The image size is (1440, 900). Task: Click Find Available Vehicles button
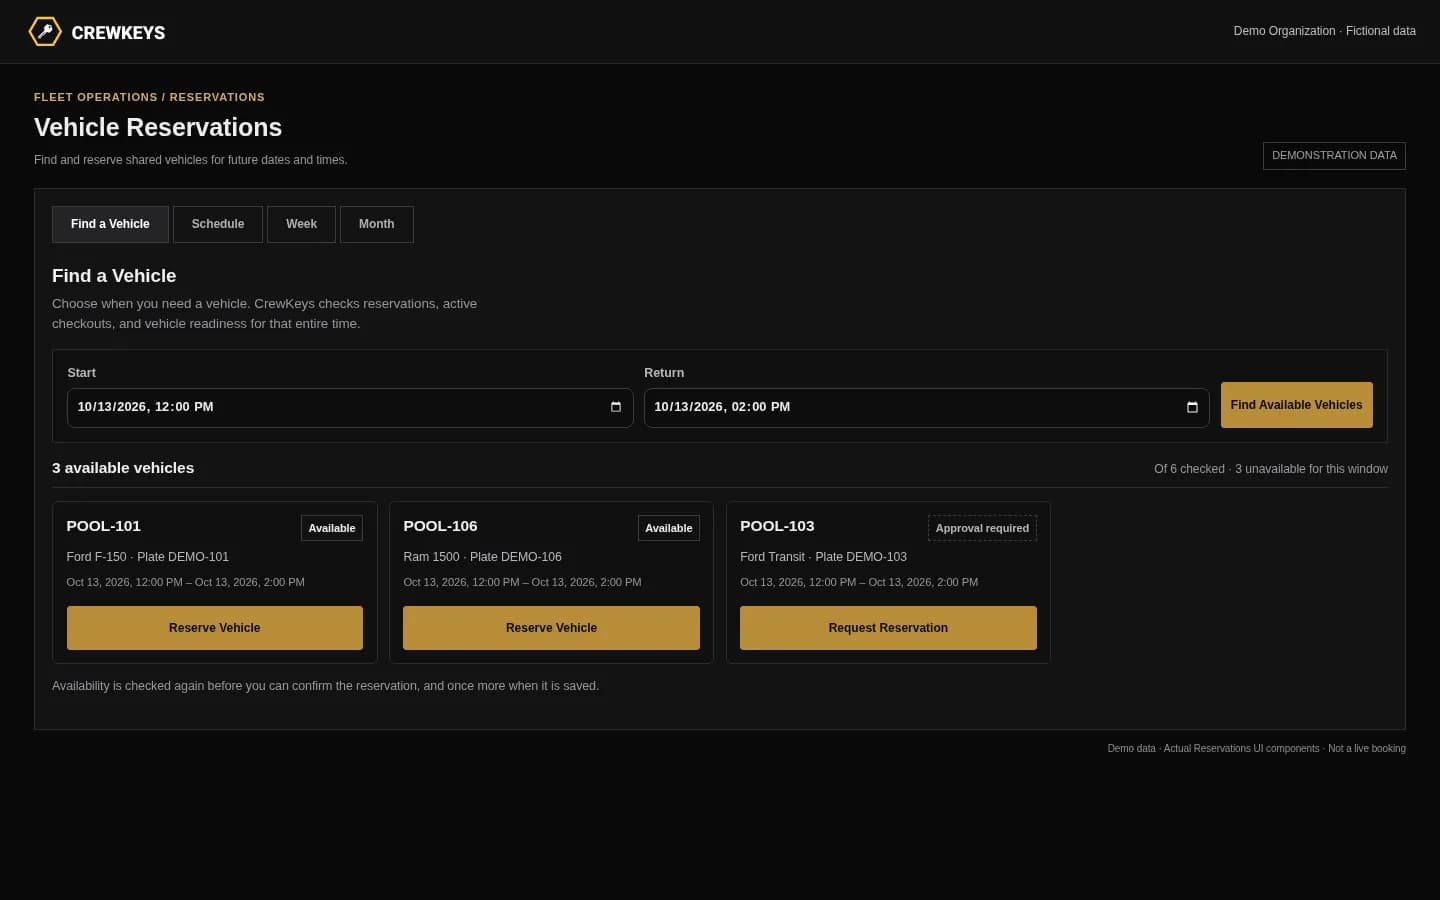[1297, 405]
